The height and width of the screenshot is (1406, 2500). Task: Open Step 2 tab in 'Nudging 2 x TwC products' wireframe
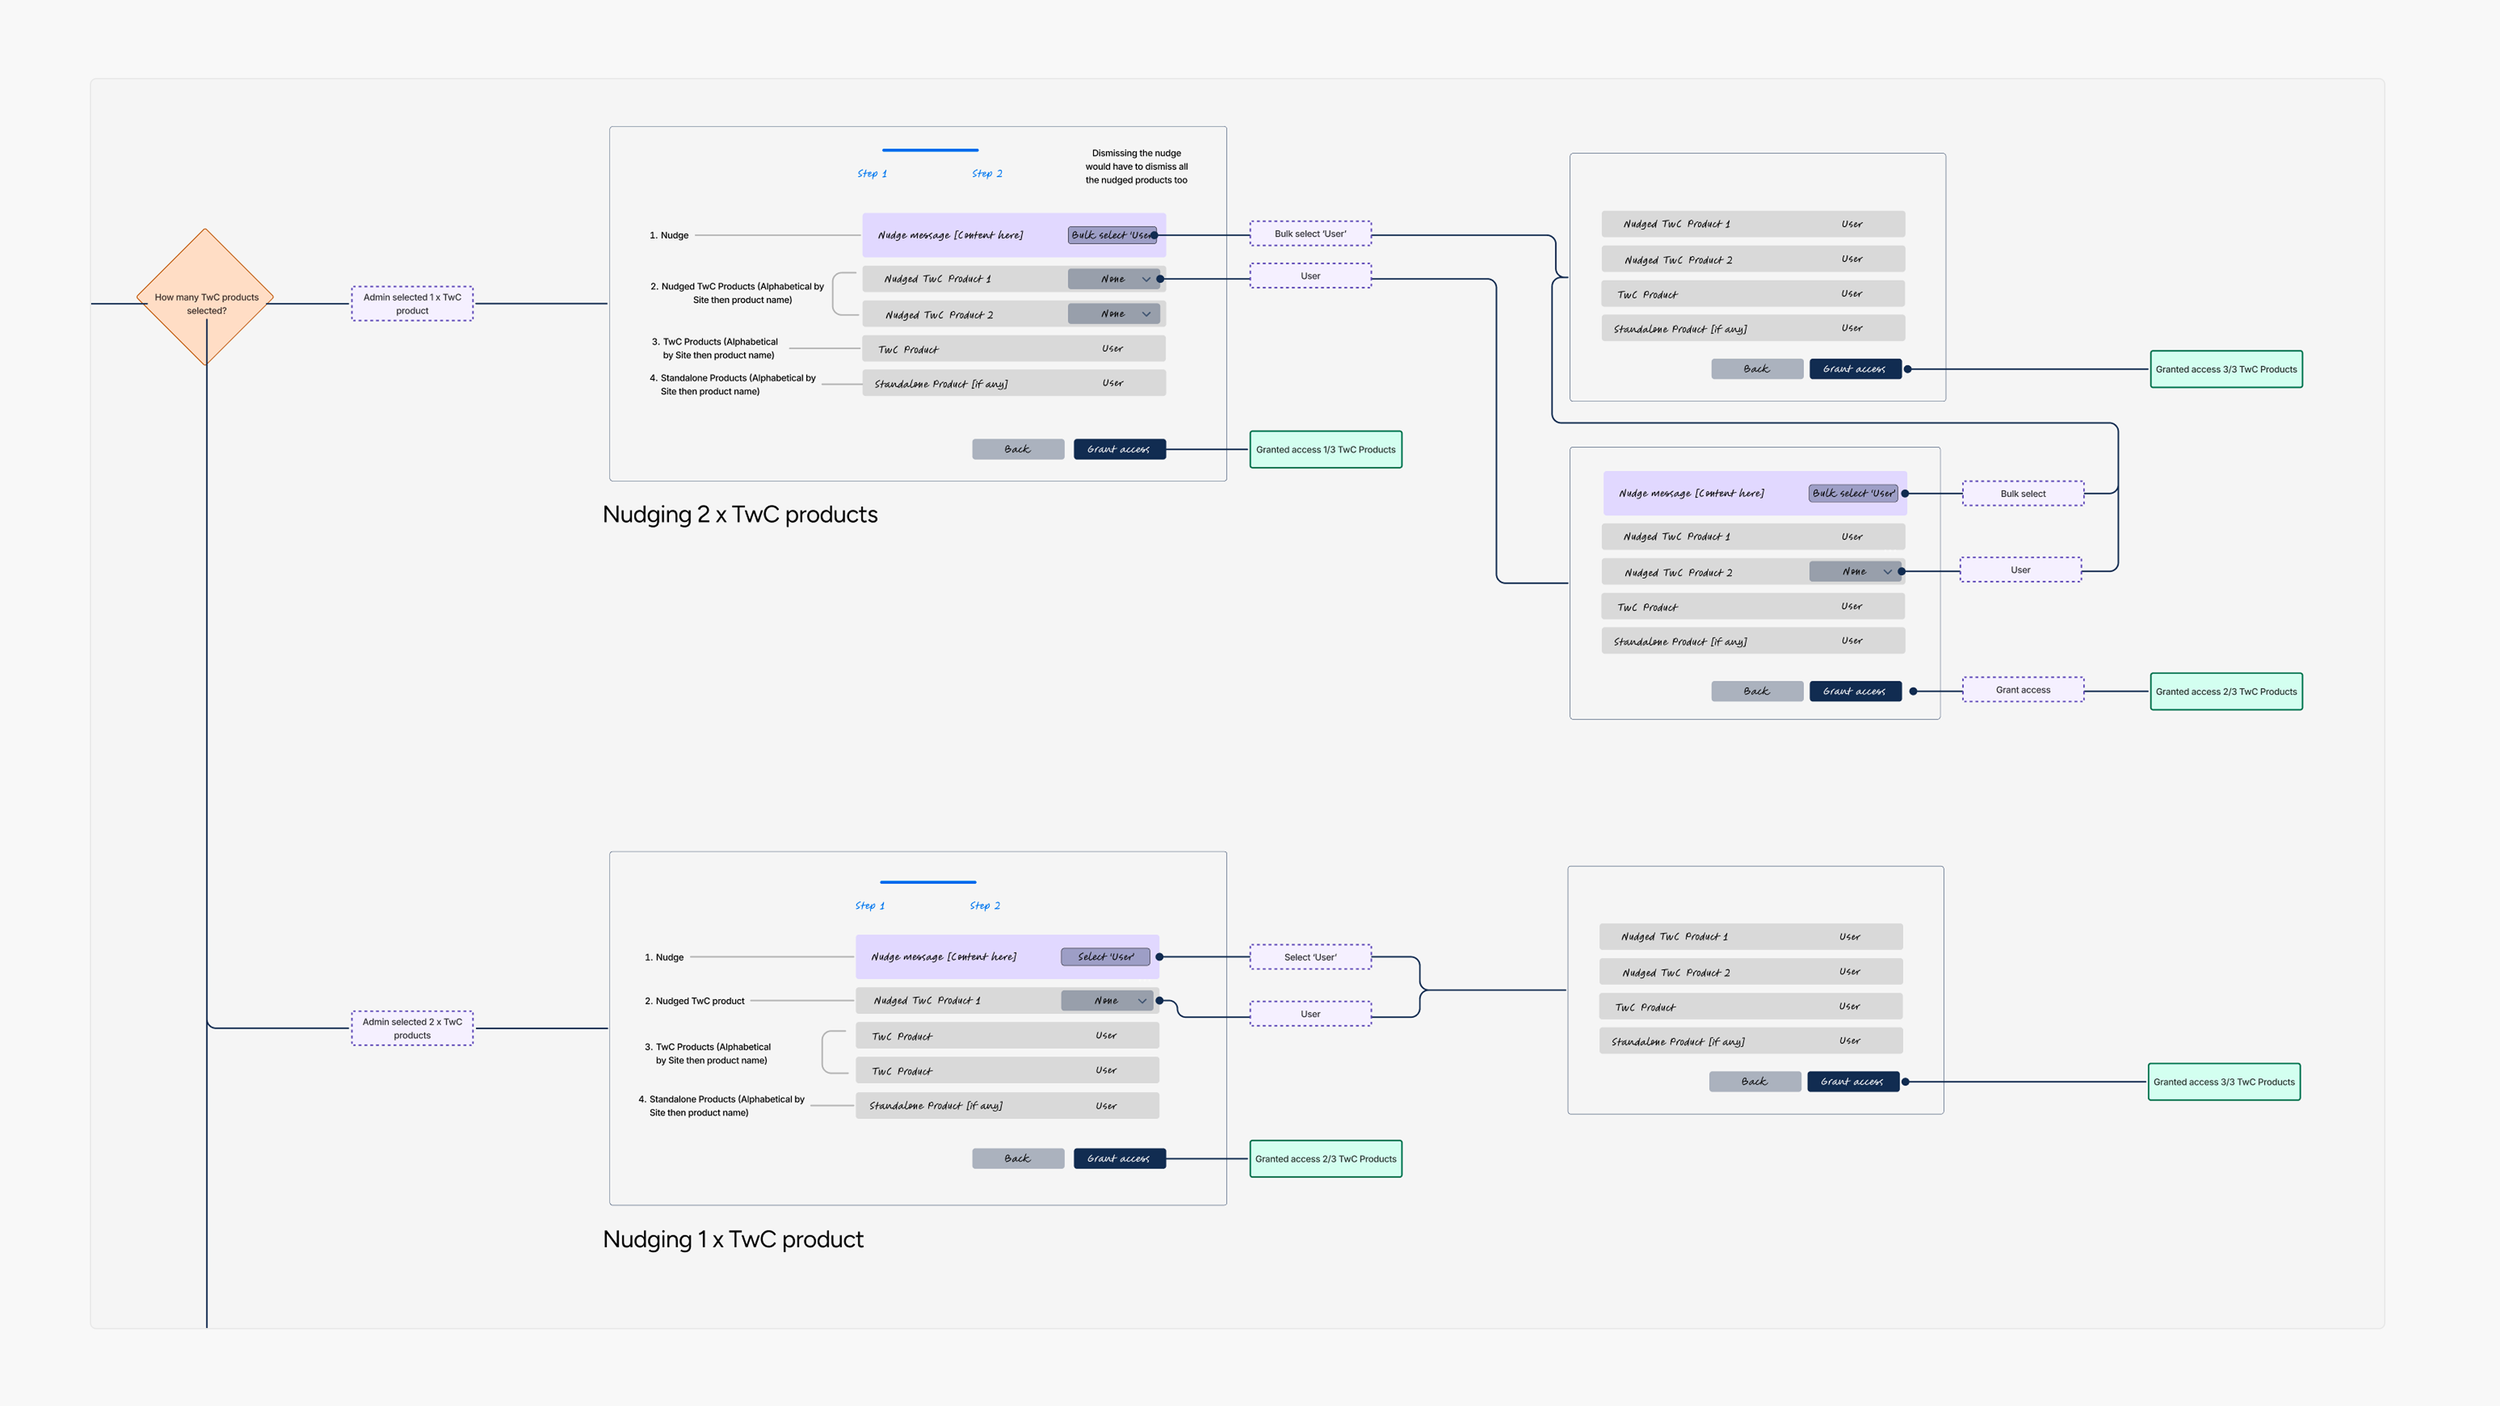pos(986,174)
